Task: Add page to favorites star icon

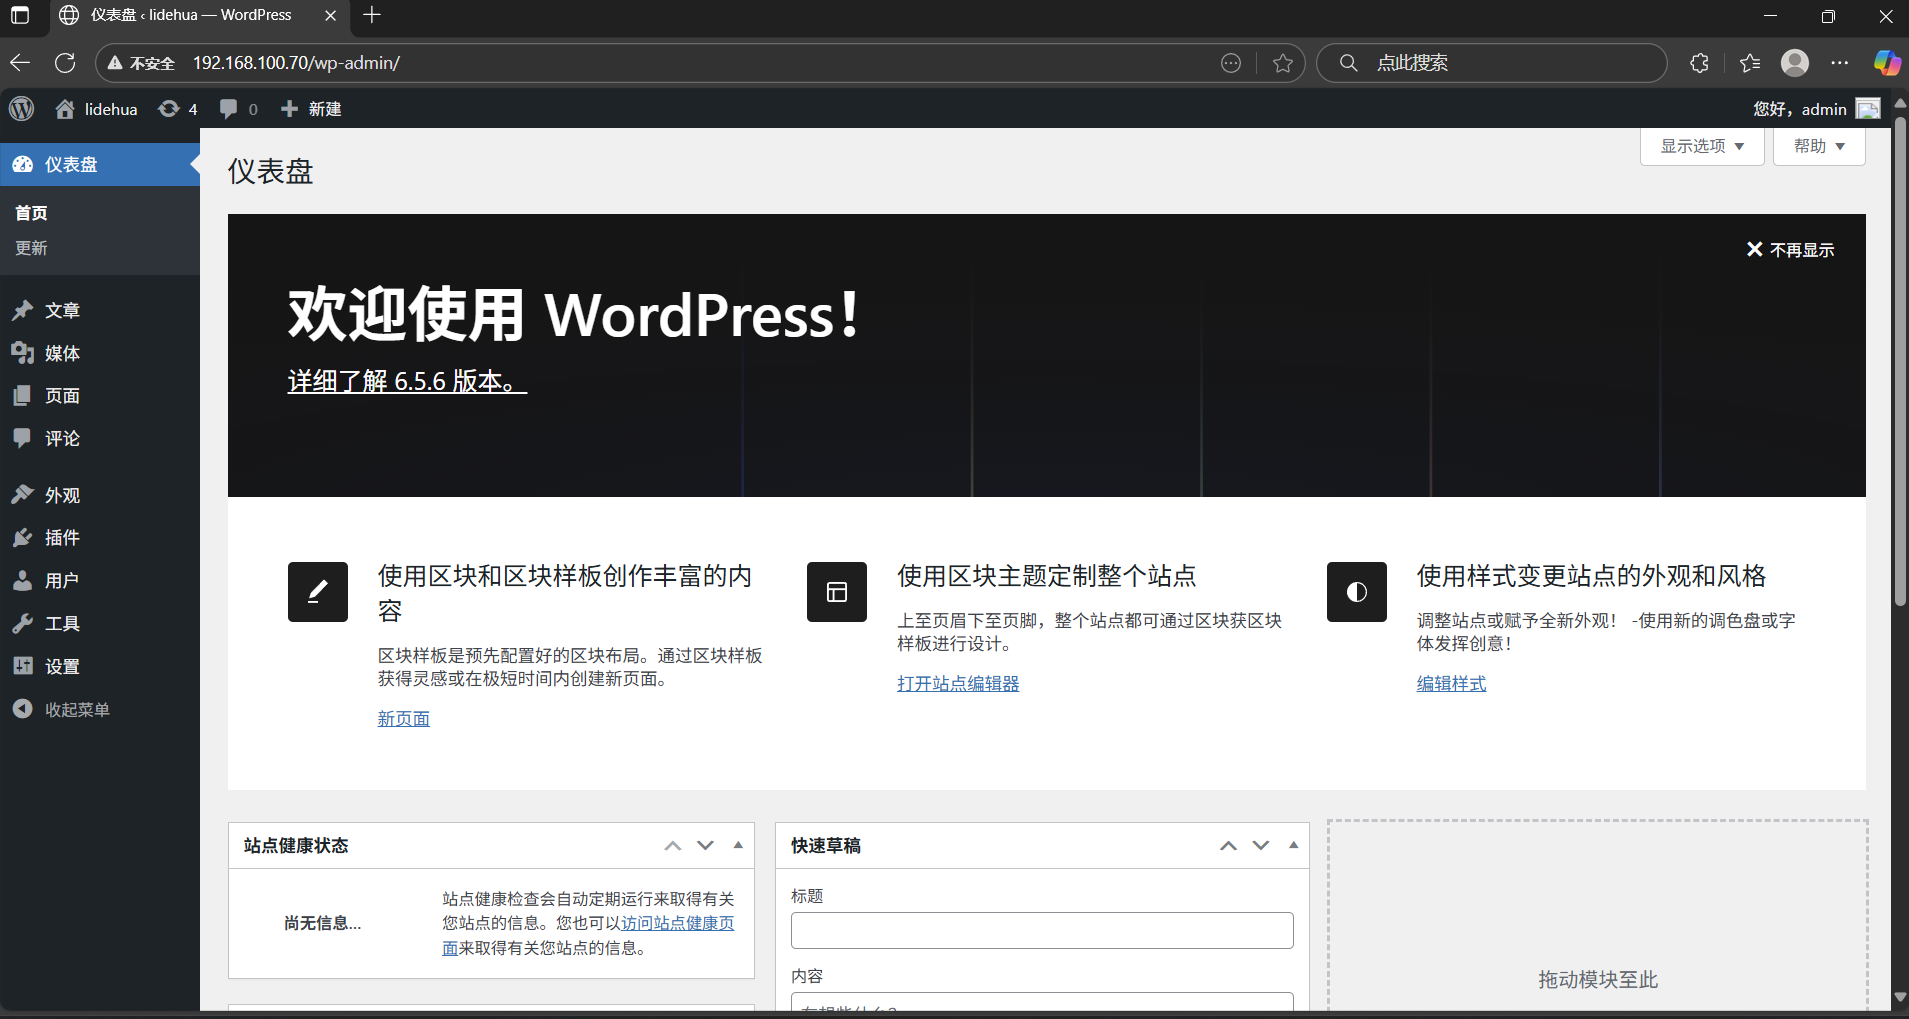Action: (1283, 63)
